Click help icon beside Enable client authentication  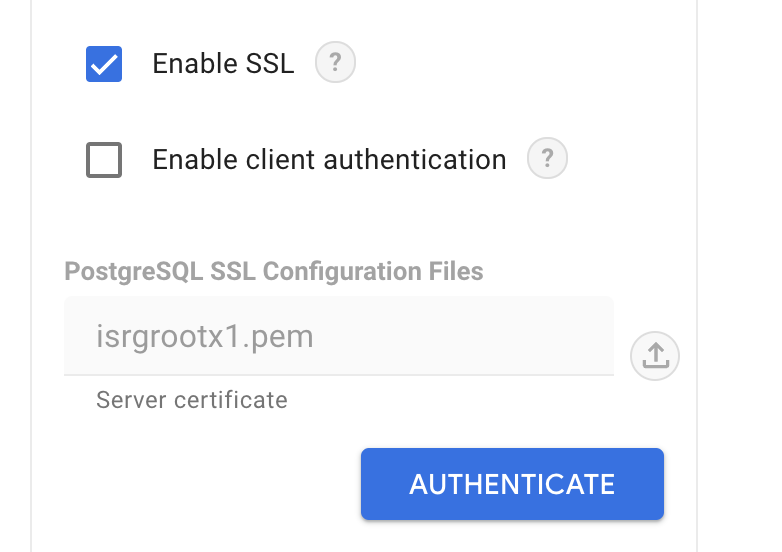(x=547, y=159)
